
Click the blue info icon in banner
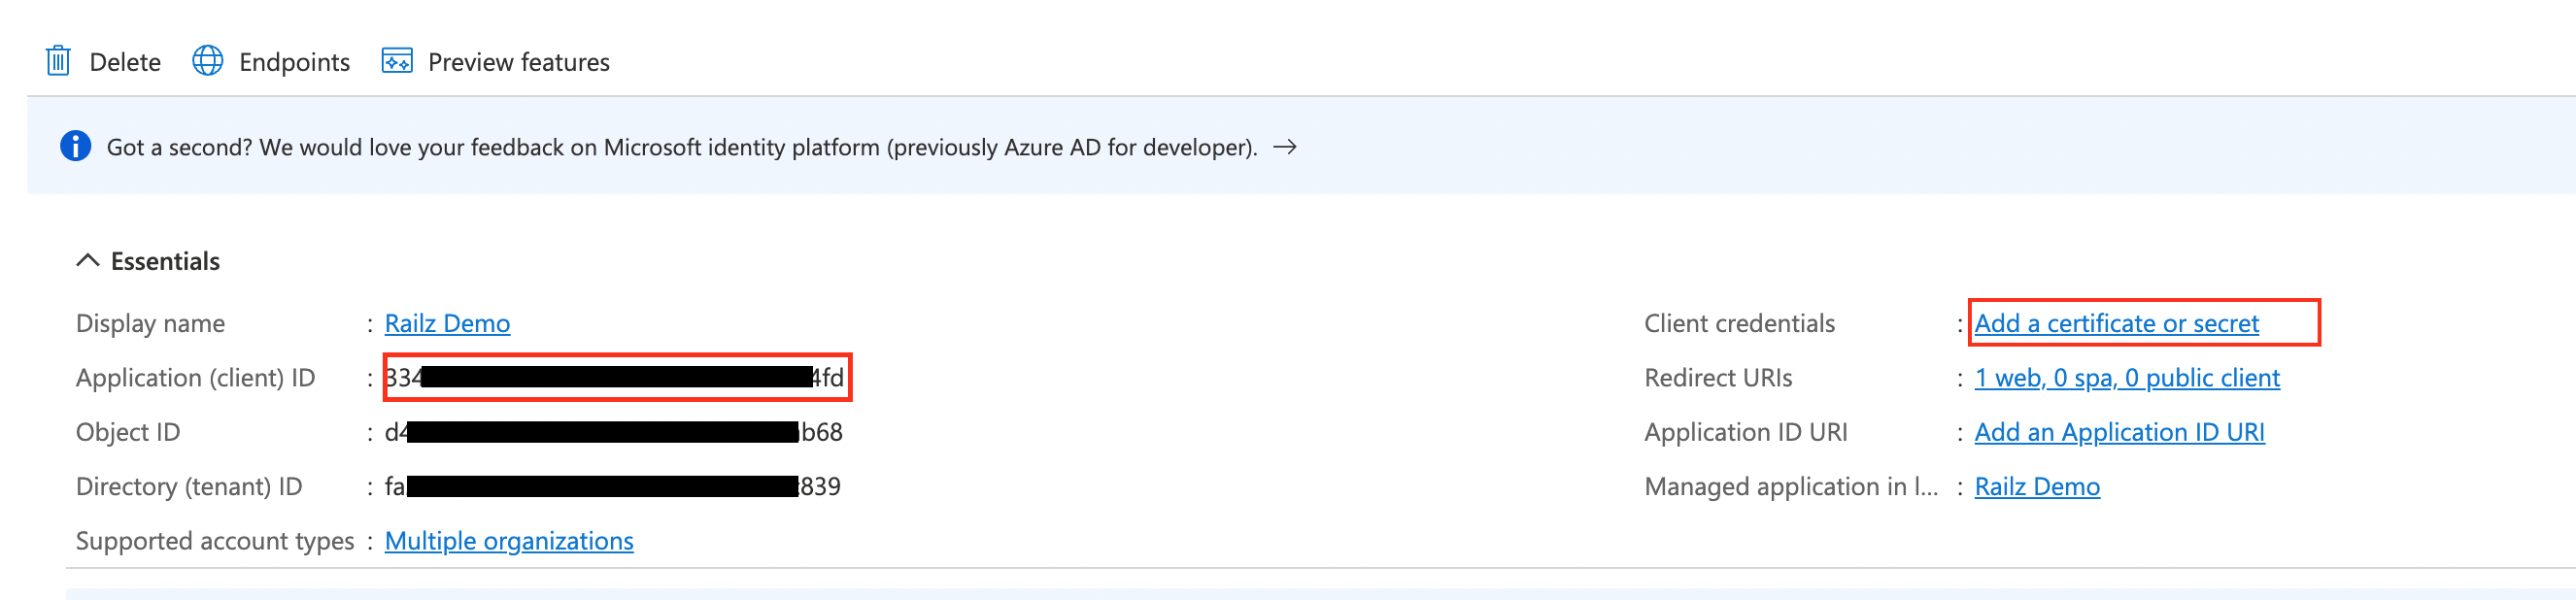76,147
